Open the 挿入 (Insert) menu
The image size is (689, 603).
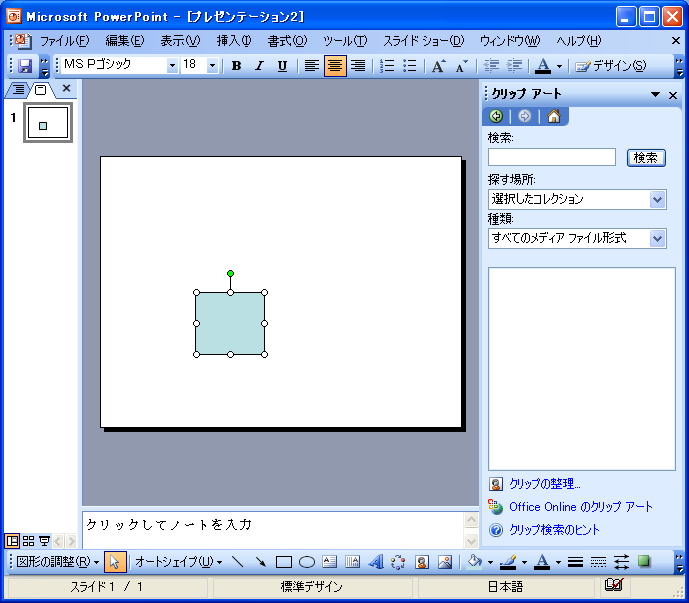coord(234,41)
